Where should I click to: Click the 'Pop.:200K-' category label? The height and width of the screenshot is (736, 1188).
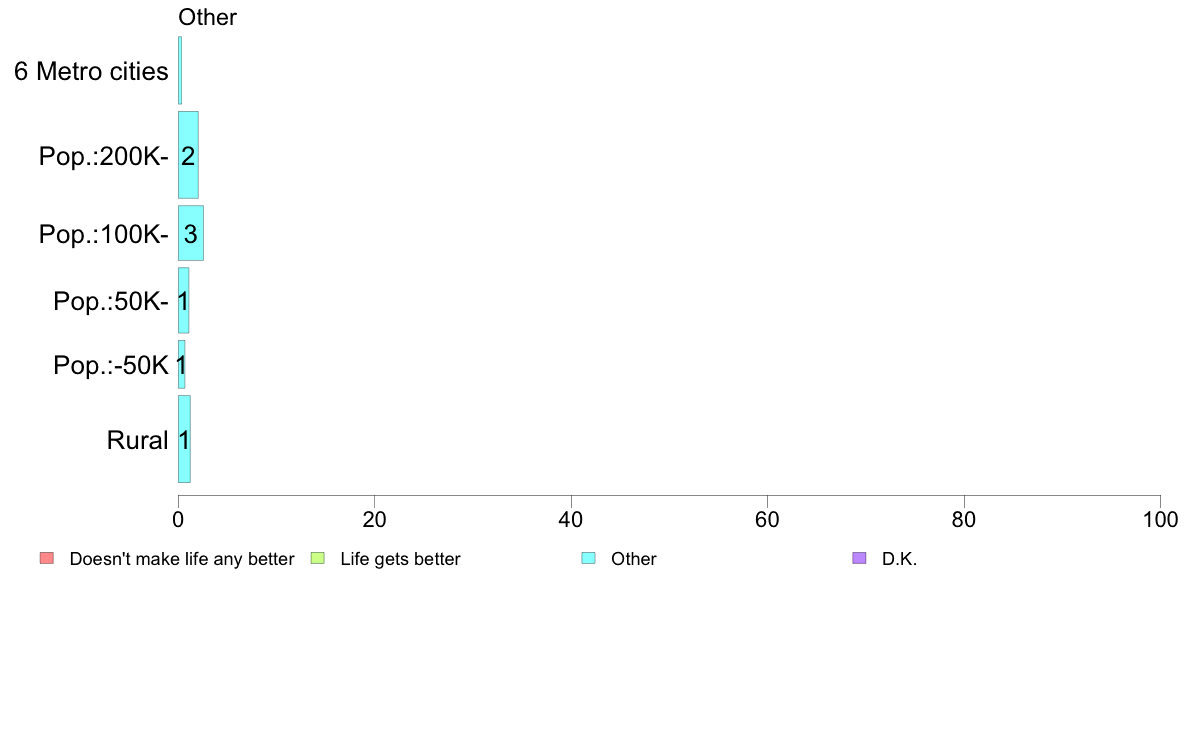[x=104, y=156]
